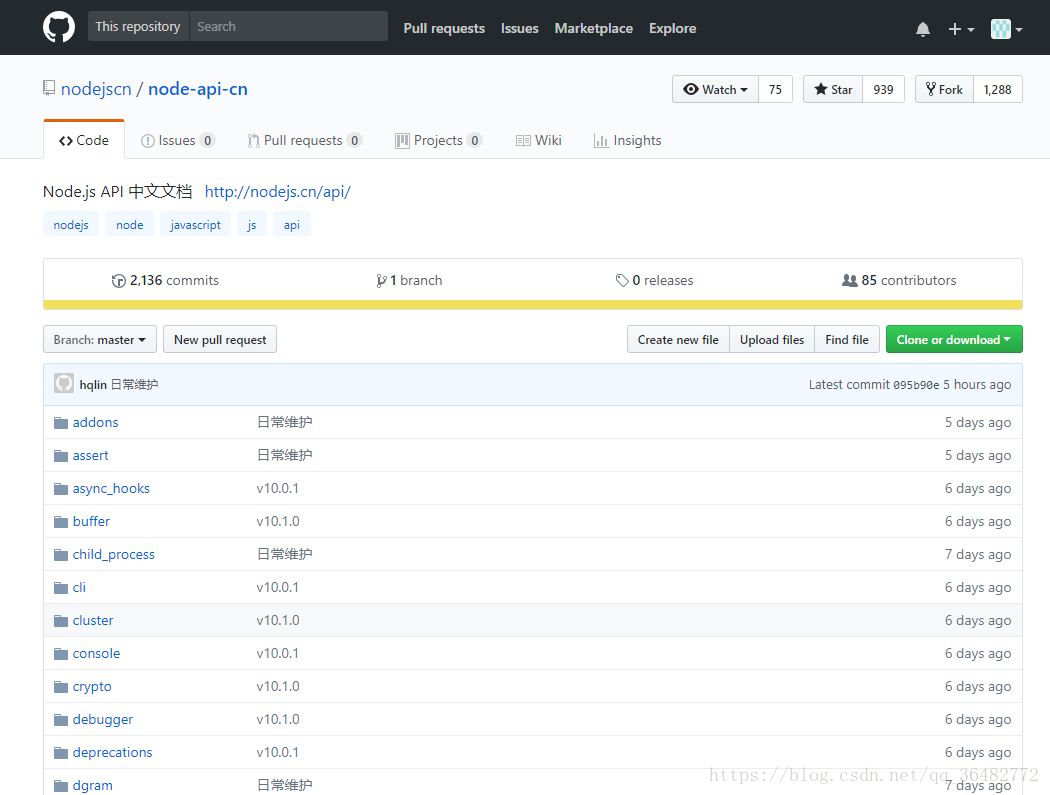Fork the repository
The image size is (1050, 795).
(944, 89)
